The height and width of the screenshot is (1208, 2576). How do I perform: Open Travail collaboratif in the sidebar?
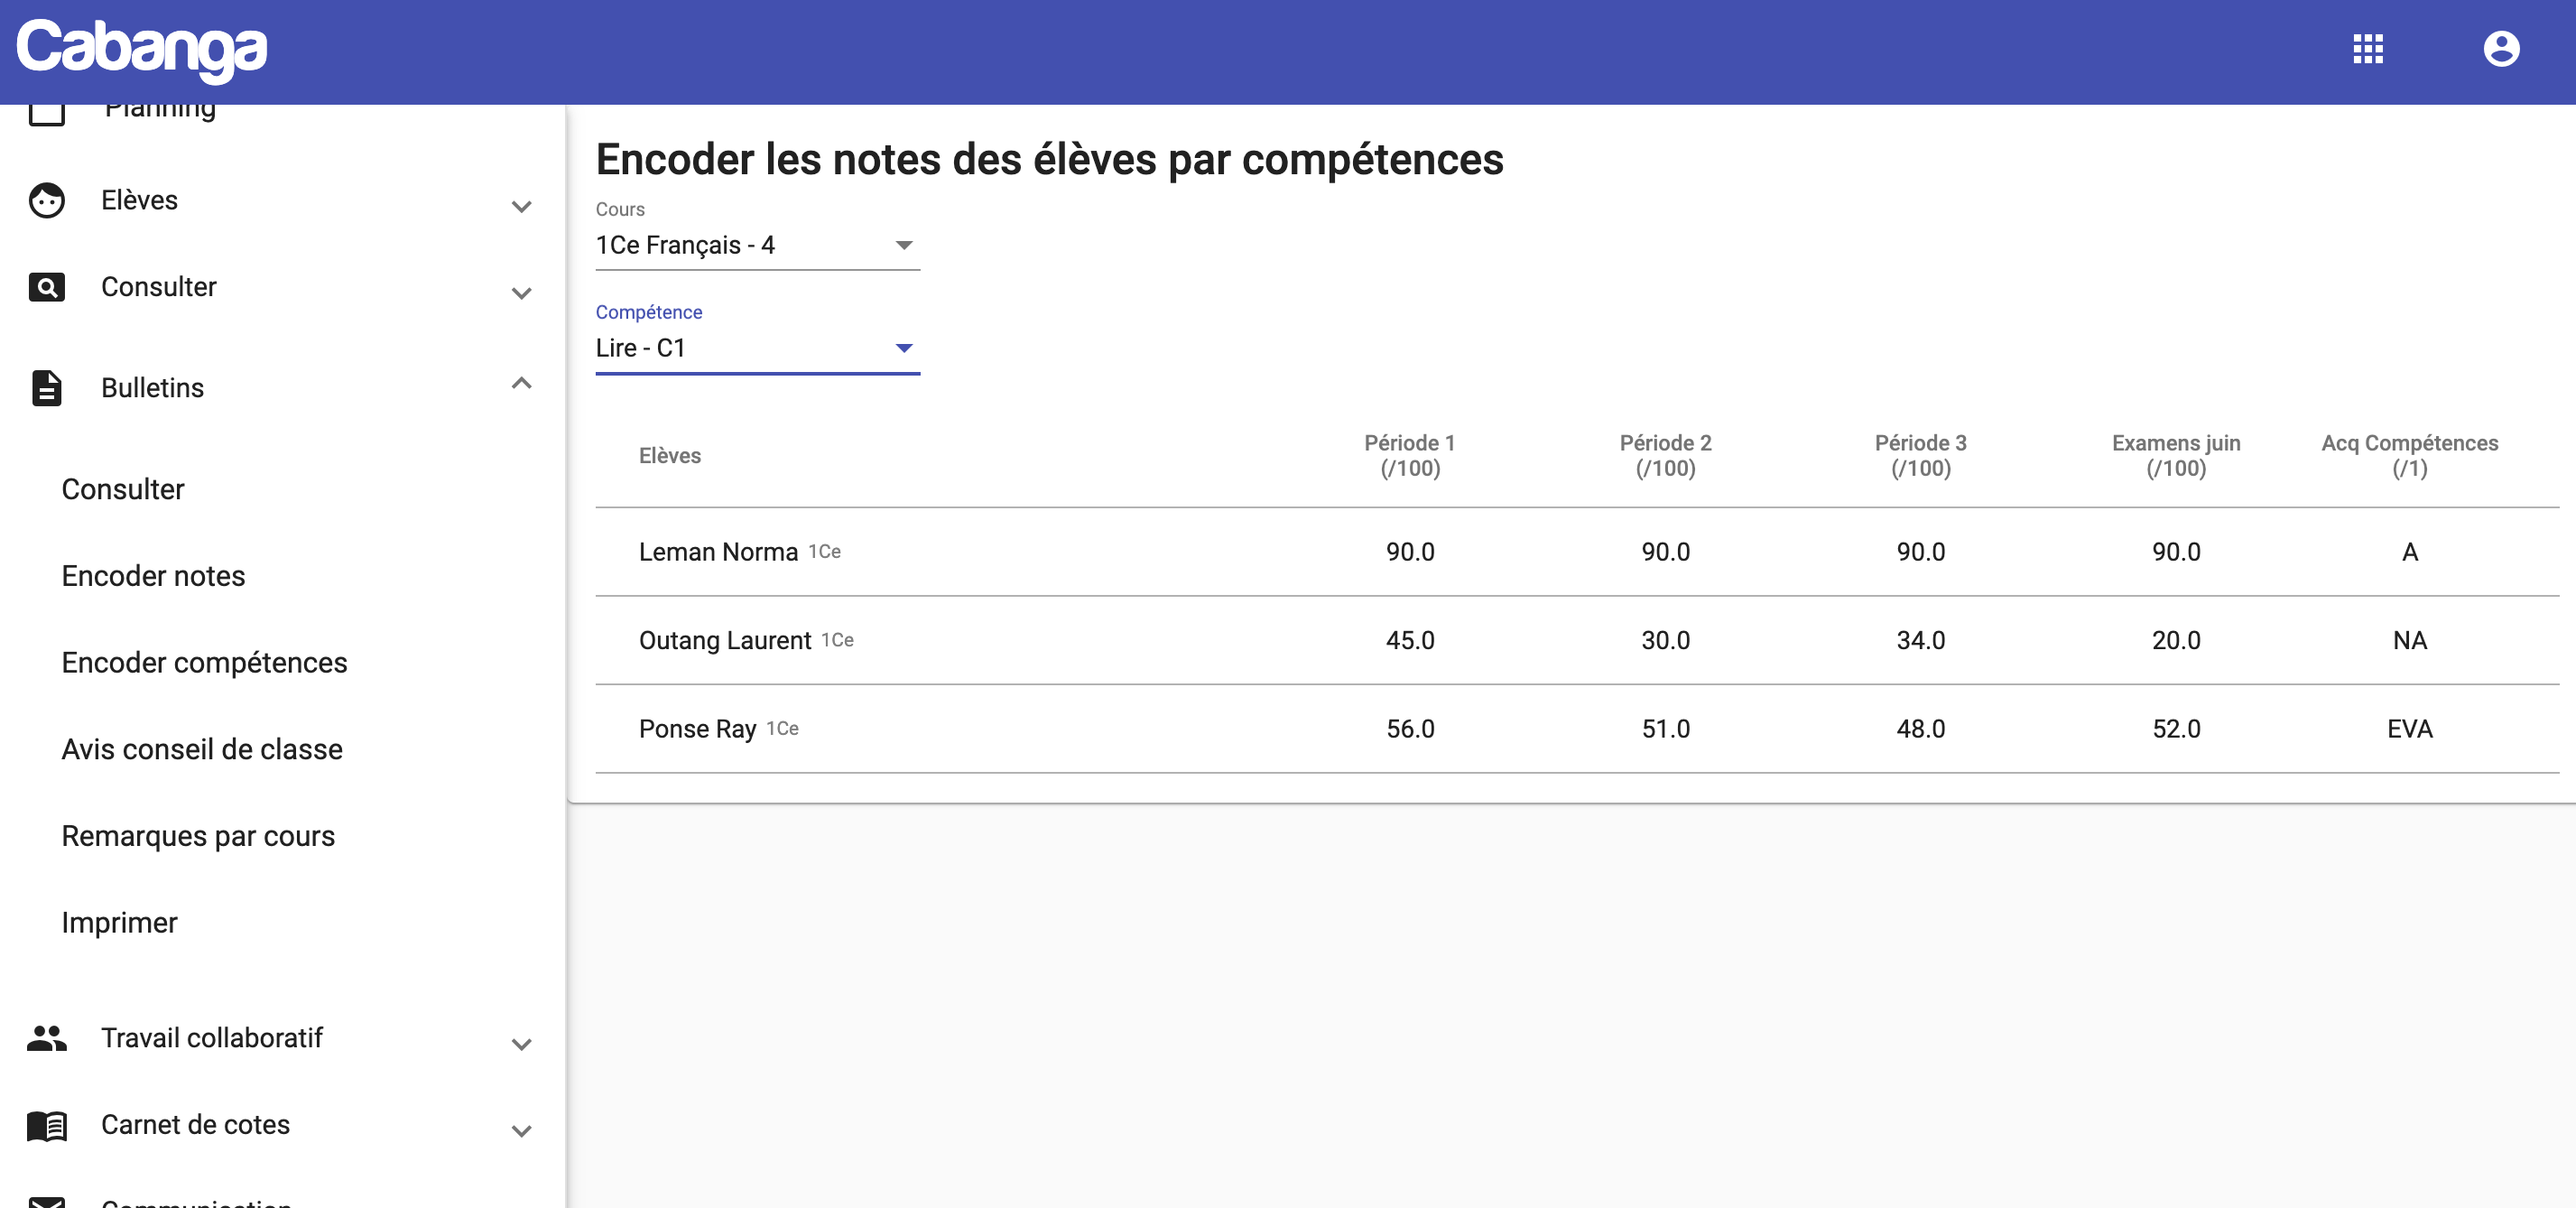click(211, 1038)
